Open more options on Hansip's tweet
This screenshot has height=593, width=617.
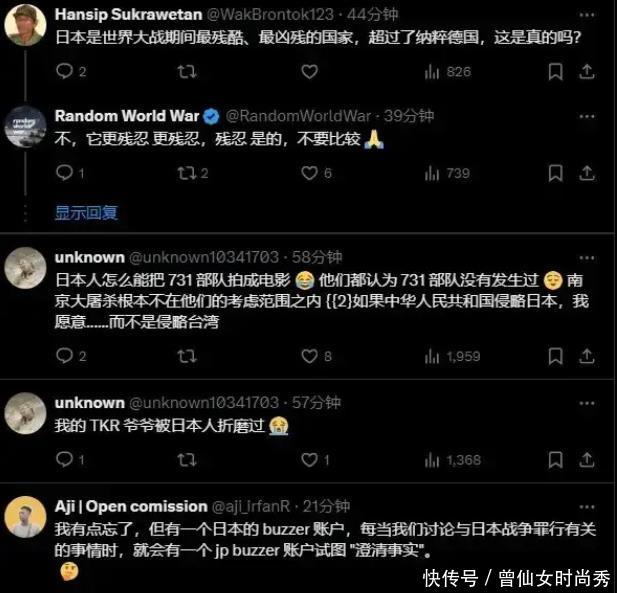tap(587, 15)
